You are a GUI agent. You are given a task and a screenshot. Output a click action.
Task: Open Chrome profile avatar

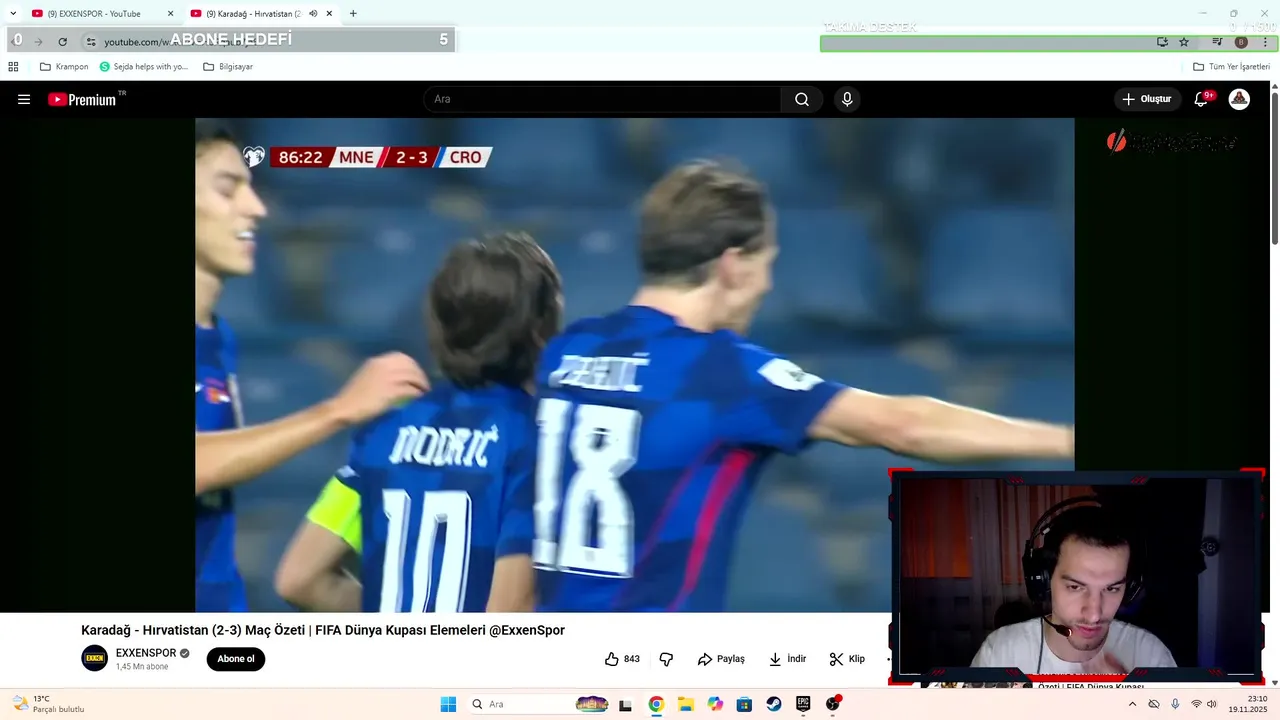(1241, 42)
